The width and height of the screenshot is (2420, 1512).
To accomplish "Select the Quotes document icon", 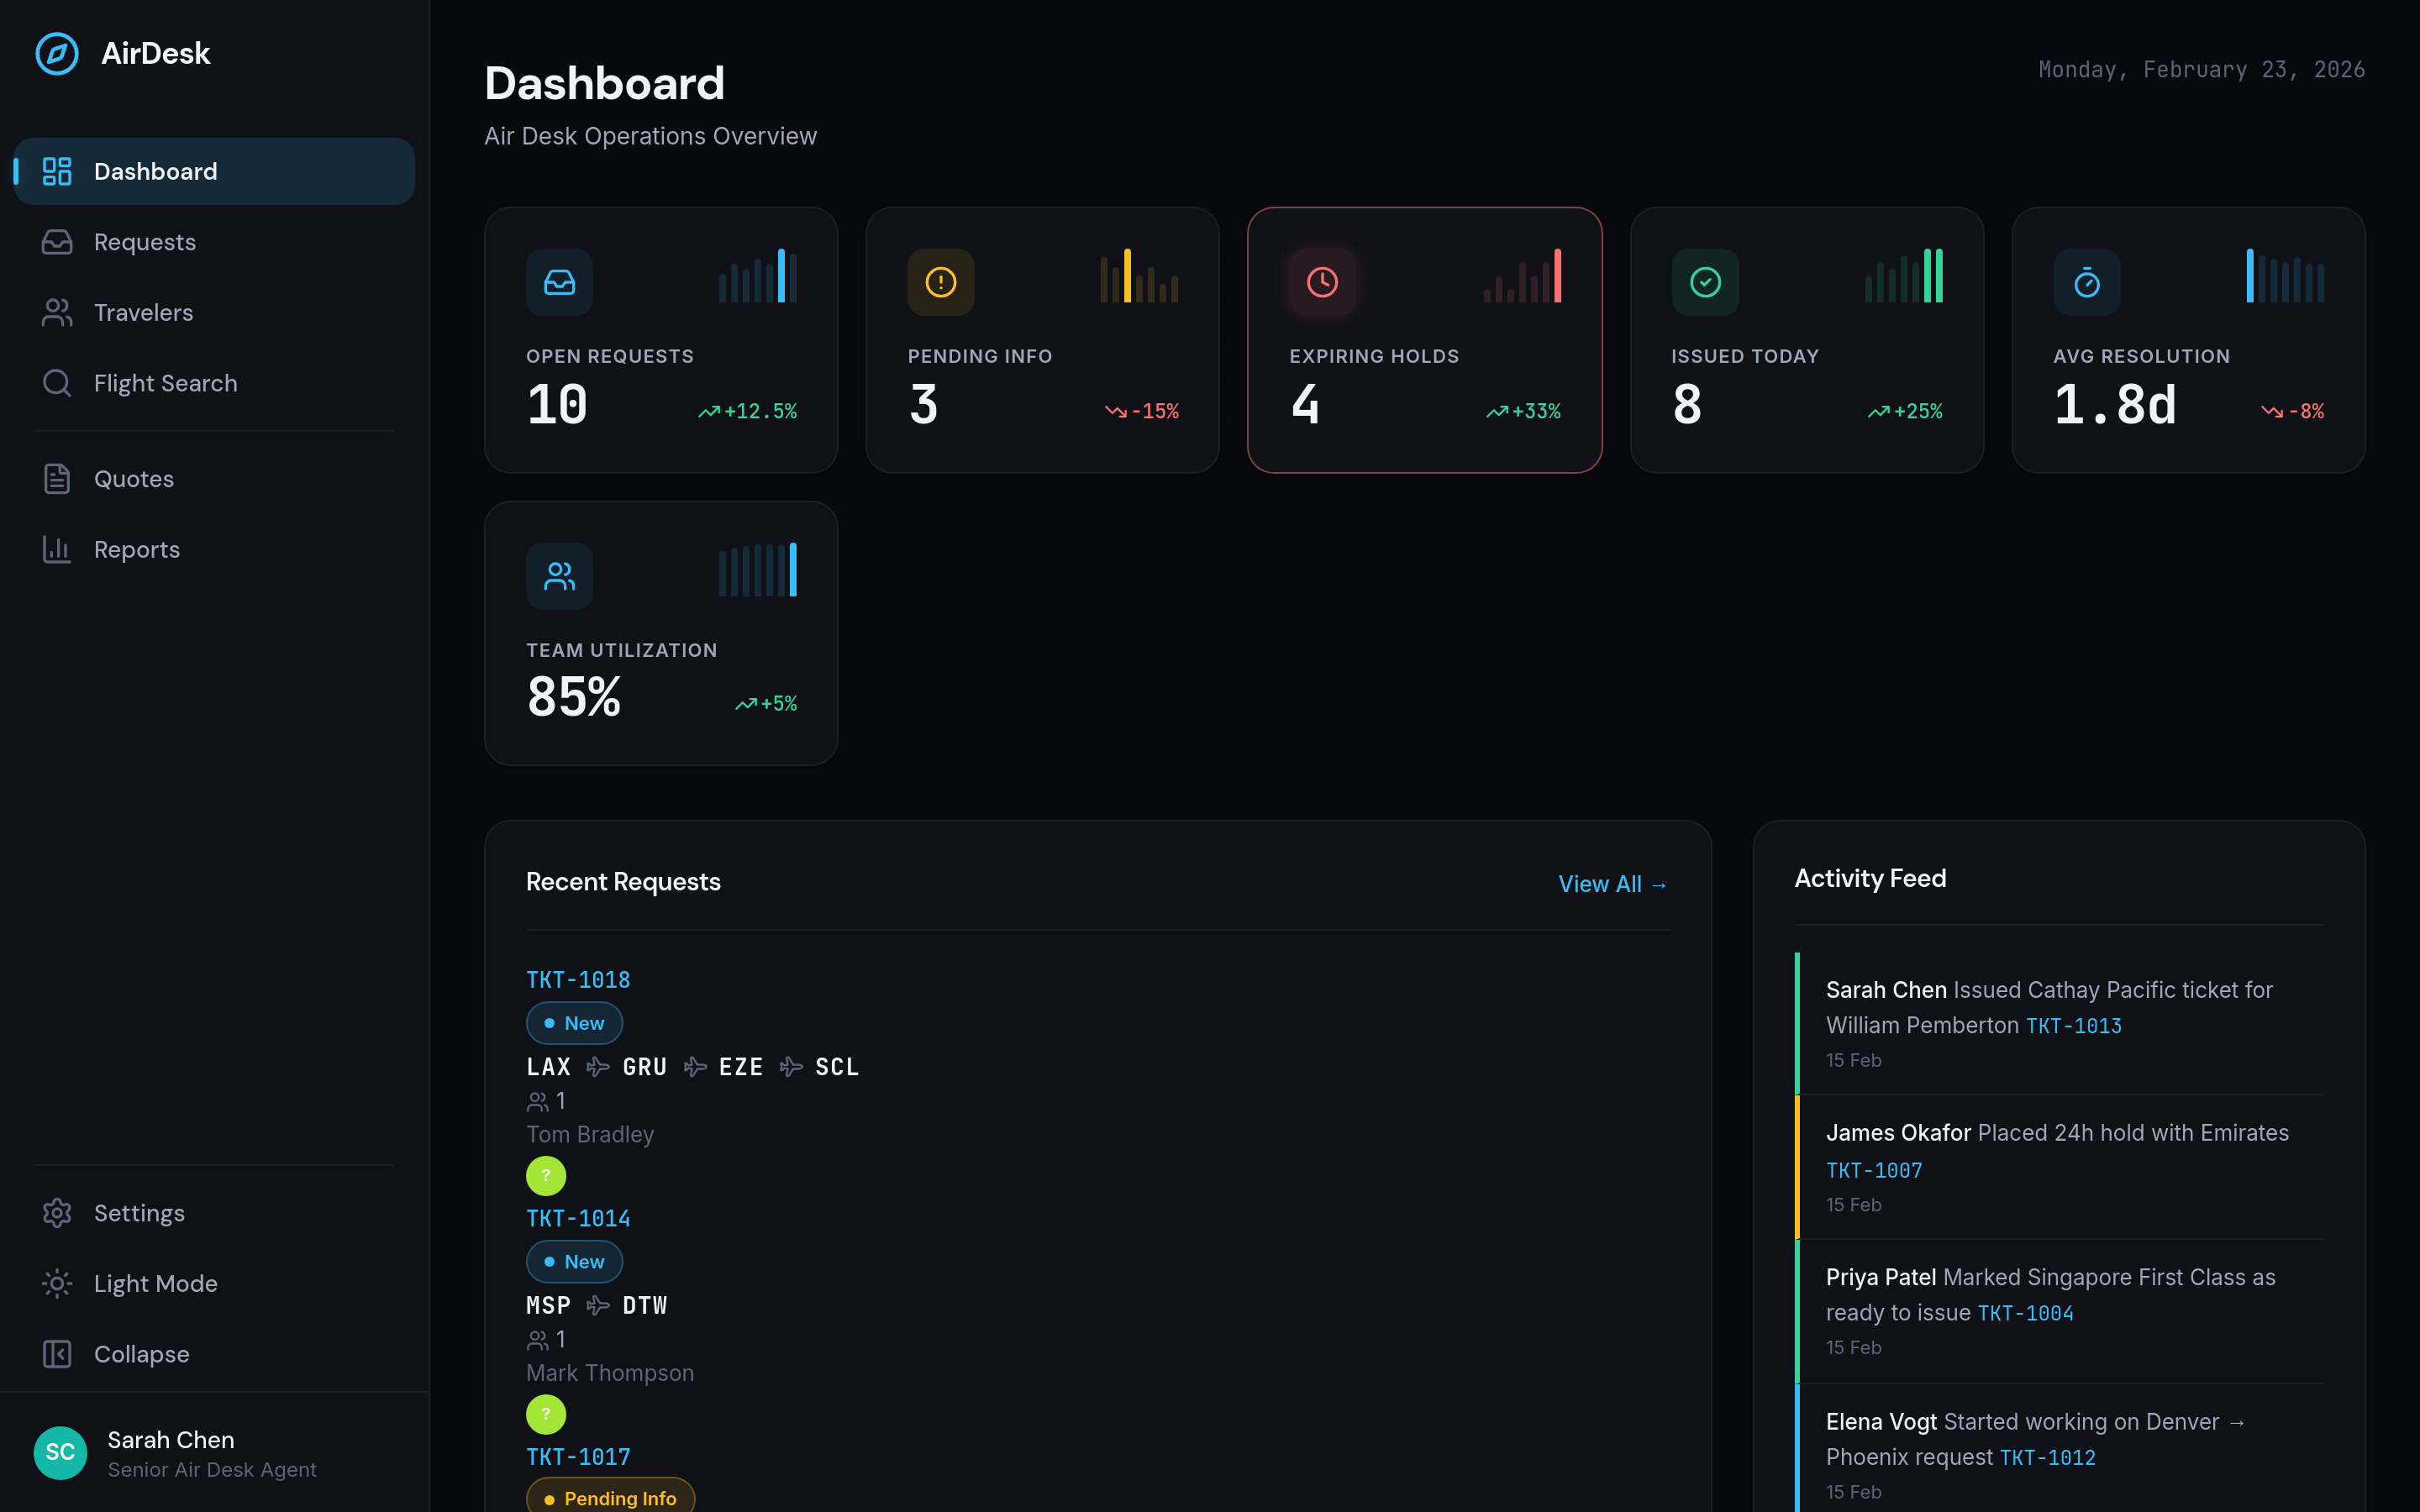I will click(57, 478).
